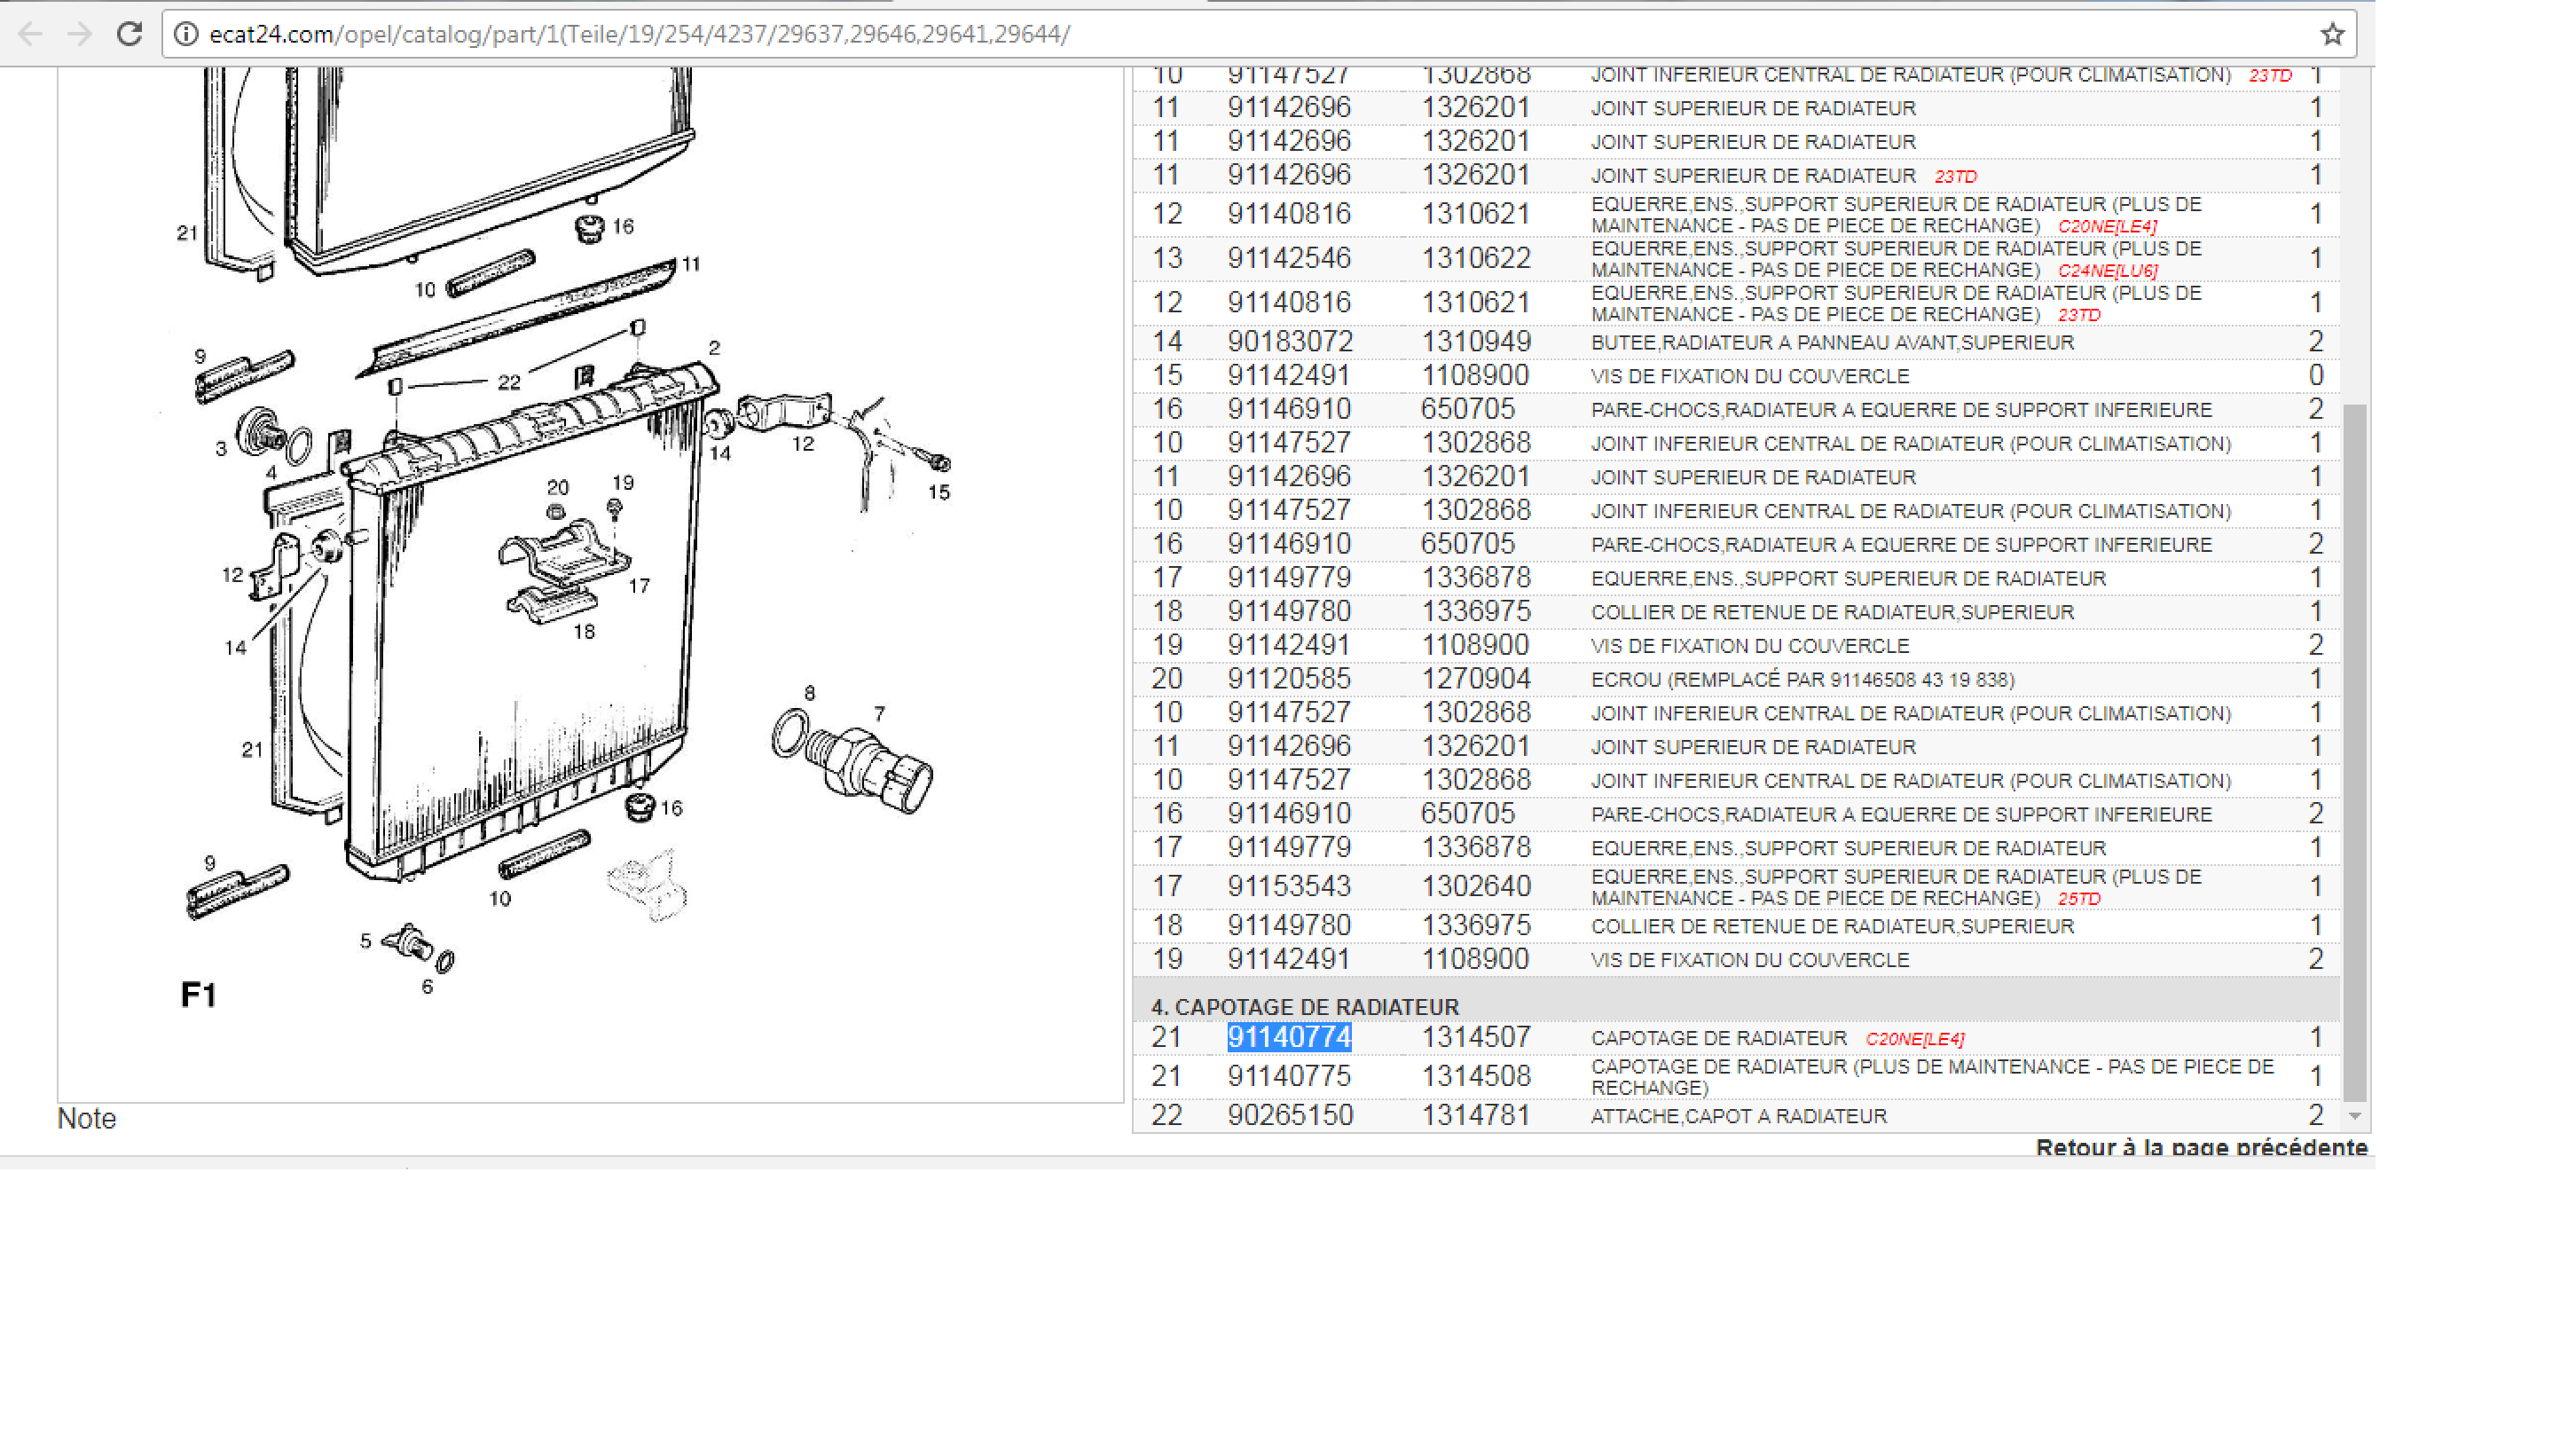The width and height of the screenshot is (2576, 1448).
Task: Click the 'F1' label in the diagram
Action: click(198, 994)
